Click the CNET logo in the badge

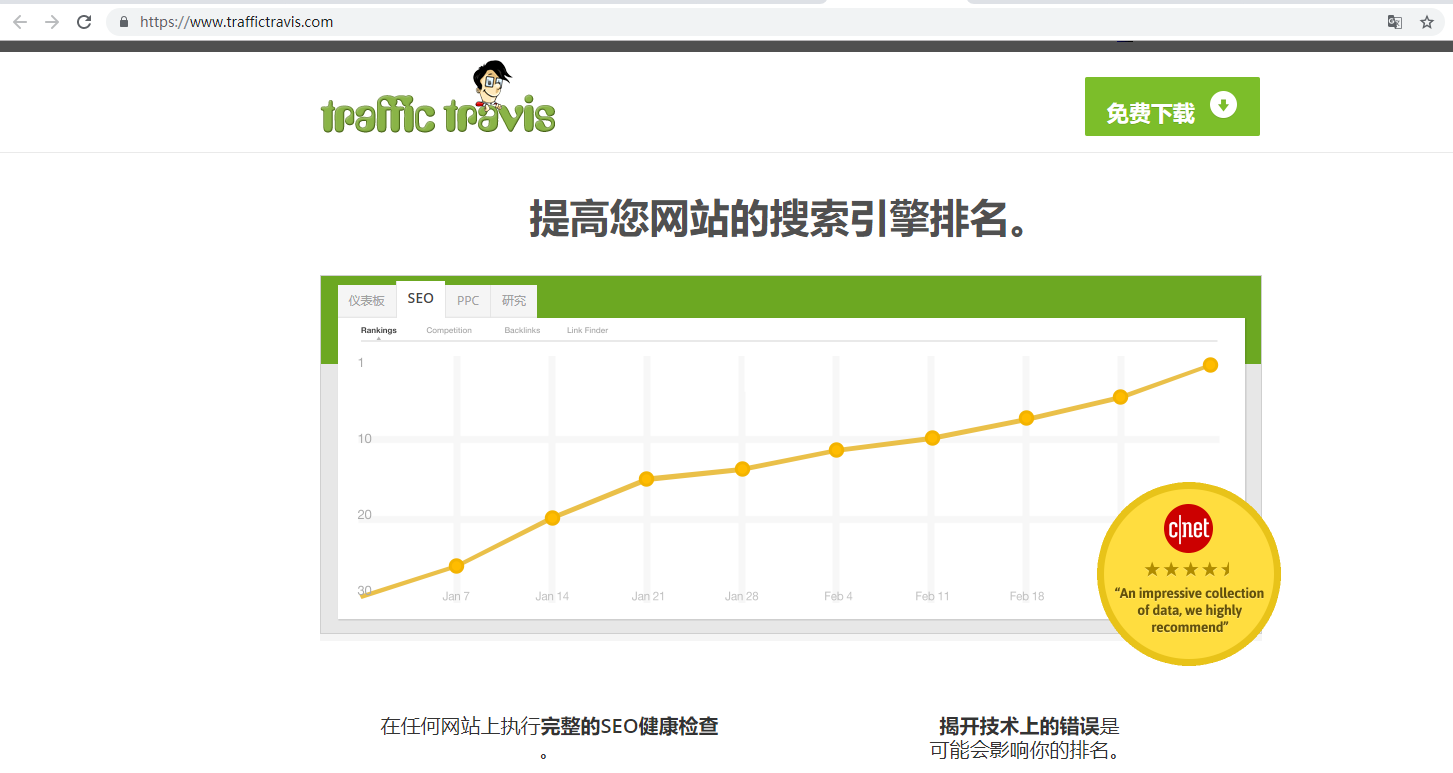(x=1188, y=529)
